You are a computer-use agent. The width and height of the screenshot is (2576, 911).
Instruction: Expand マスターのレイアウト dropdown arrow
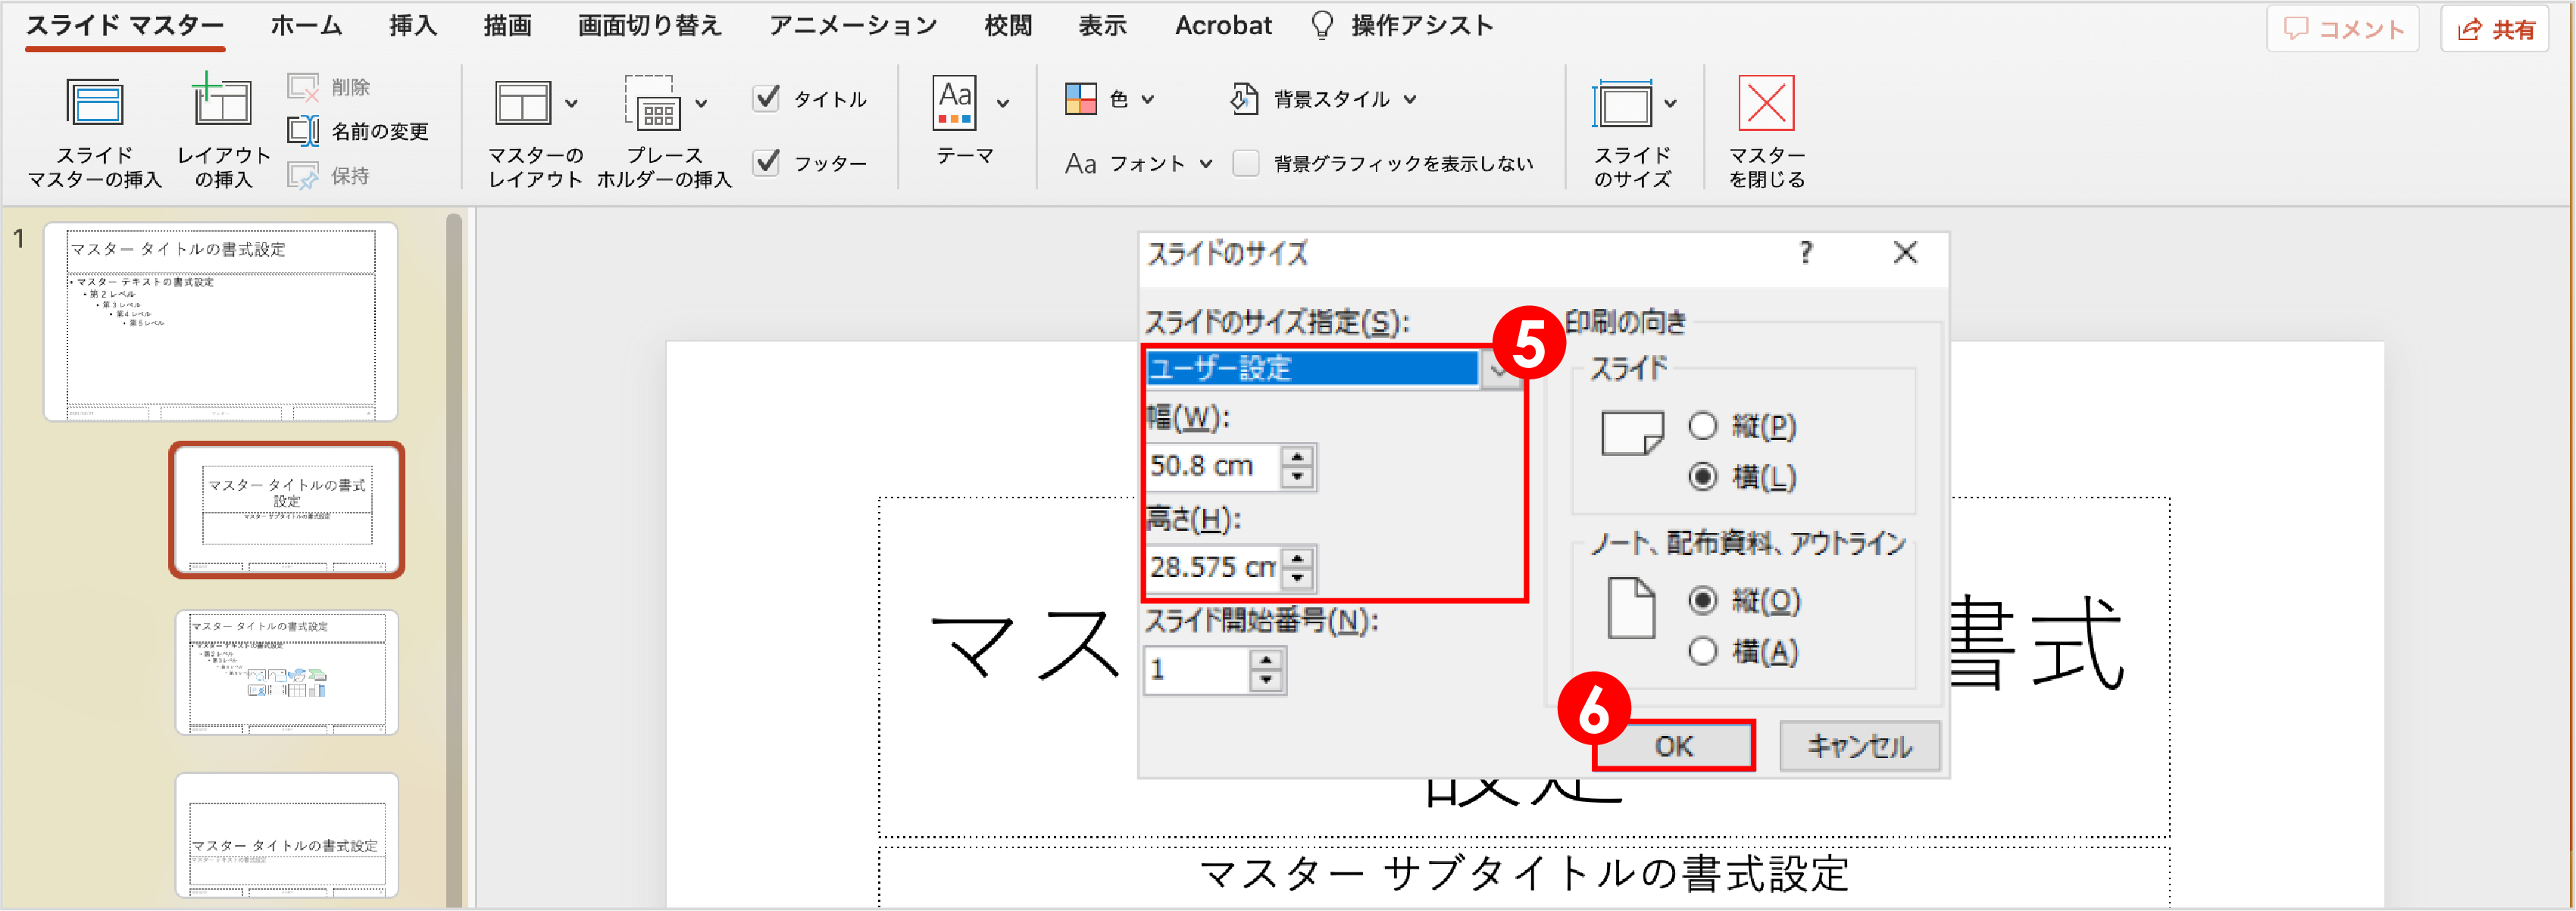(571, 103)
